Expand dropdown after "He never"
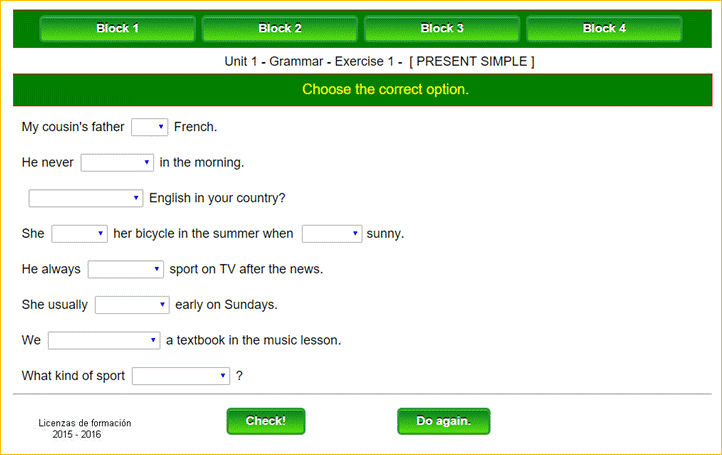 pos(117,162)
